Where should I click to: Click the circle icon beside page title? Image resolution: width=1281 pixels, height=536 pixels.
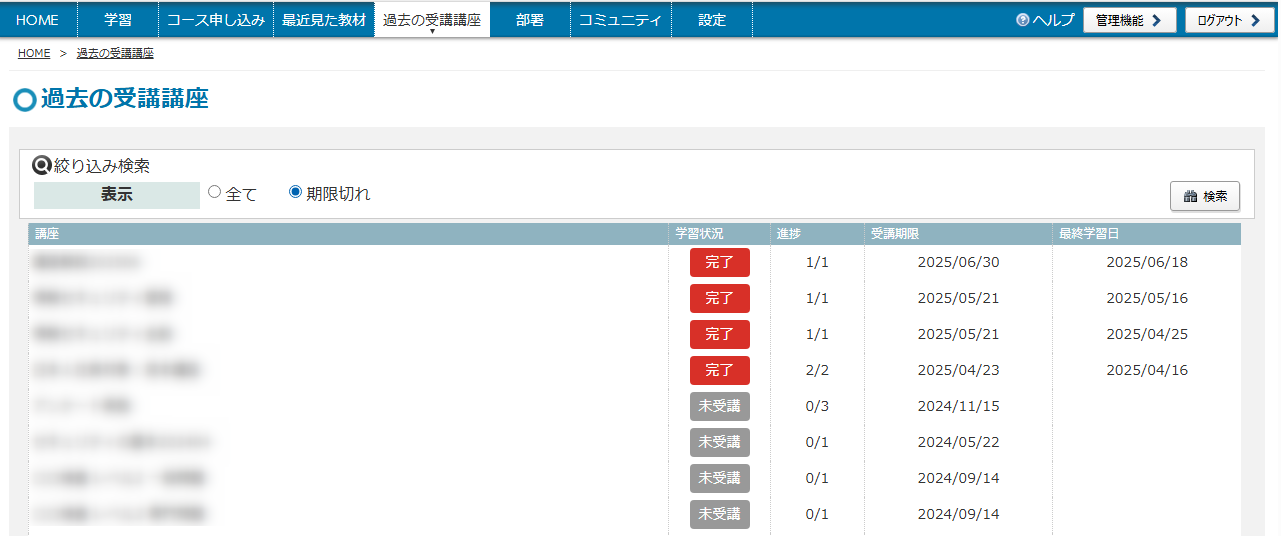(25, 100)
